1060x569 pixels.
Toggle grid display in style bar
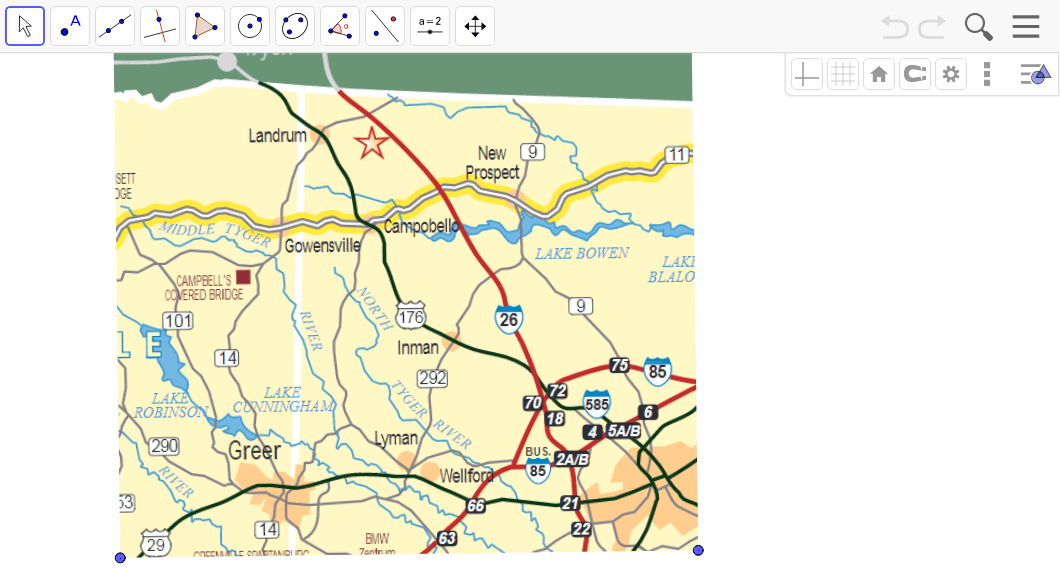[x=843, y=74]
